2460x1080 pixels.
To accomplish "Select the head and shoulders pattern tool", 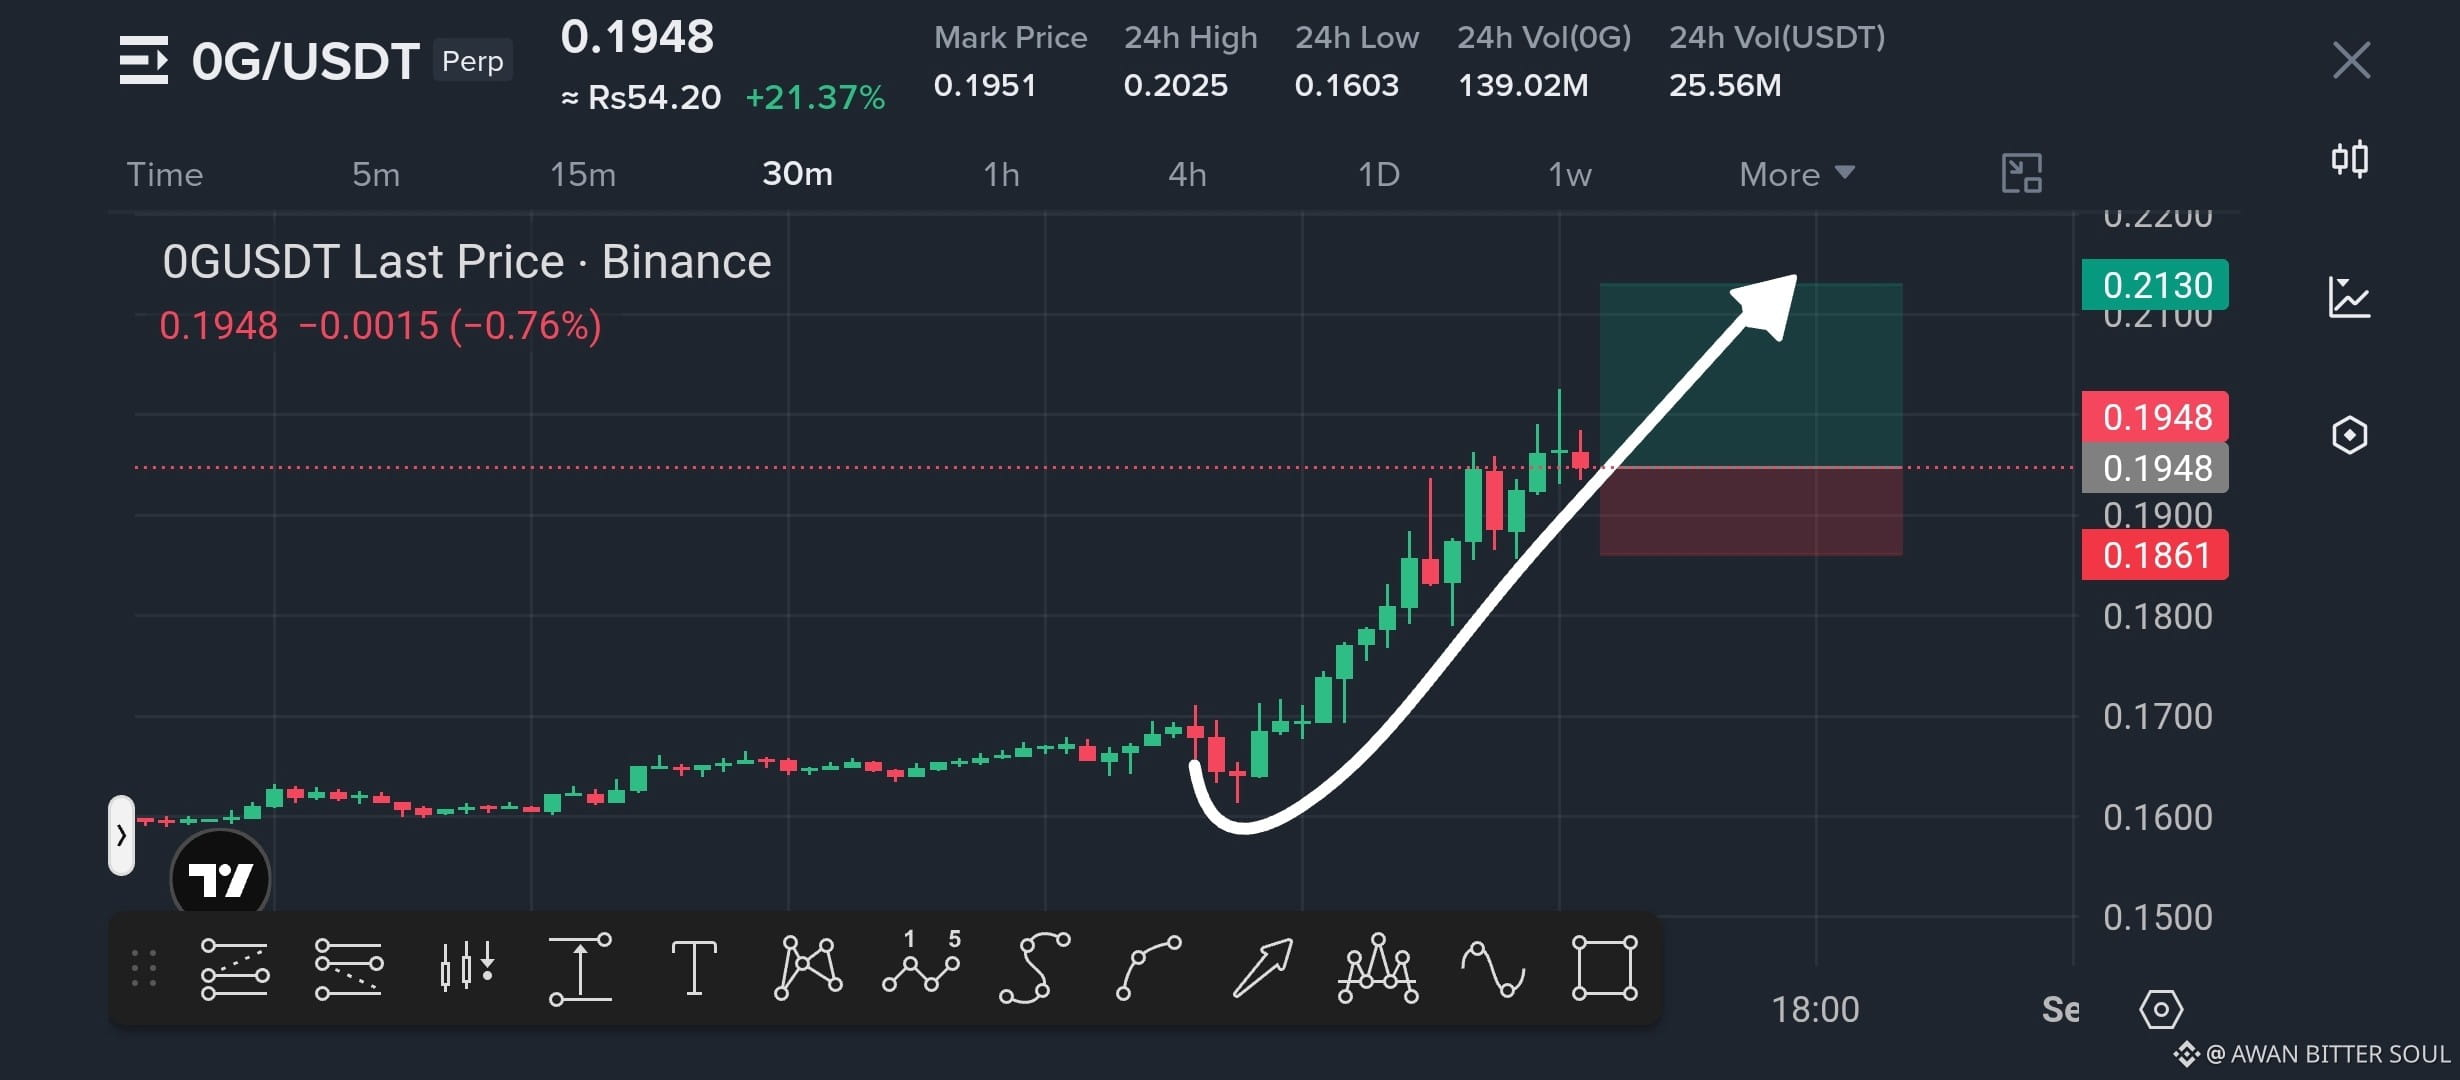I will point(1377,968).
